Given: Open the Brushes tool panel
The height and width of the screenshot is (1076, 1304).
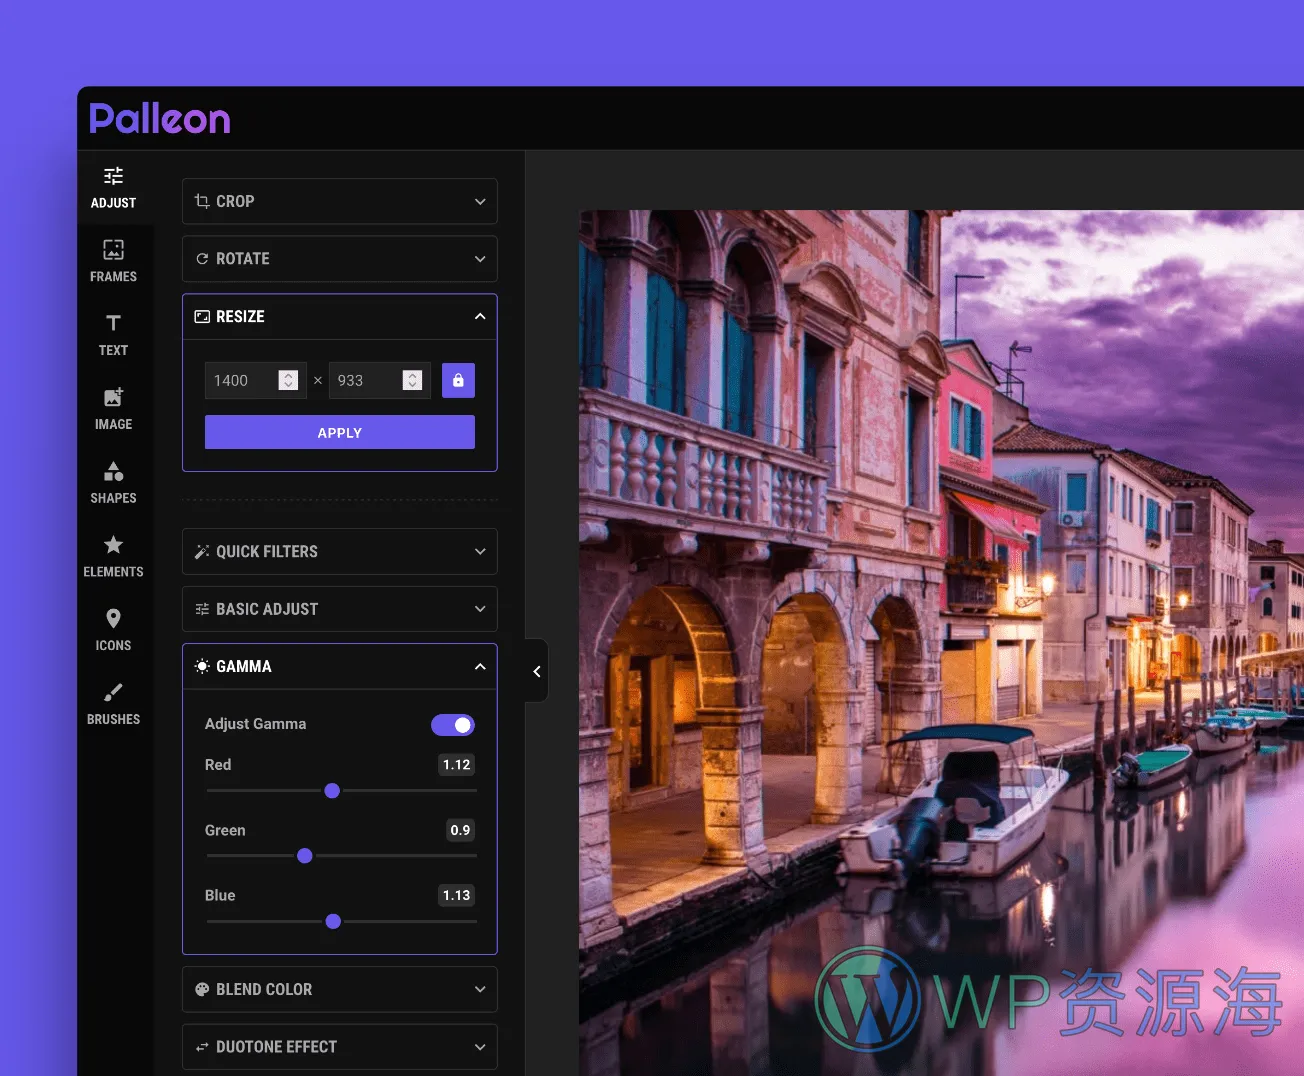Looking at the screenshot, I should tap(113, 702).
